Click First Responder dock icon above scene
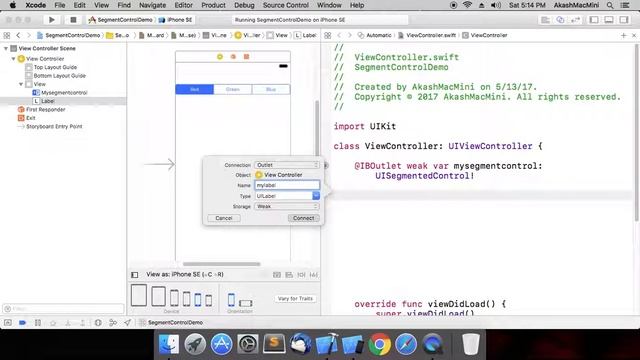 pos(233,57)
